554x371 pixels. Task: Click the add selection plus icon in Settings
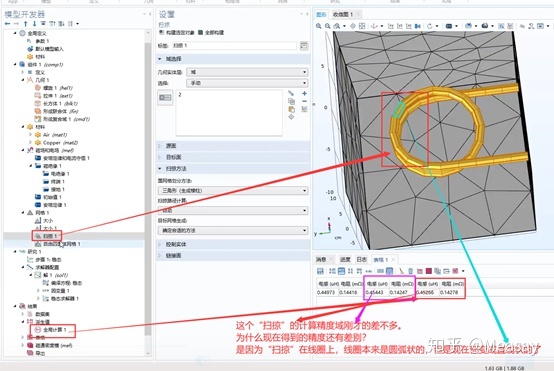click(304, 93)
